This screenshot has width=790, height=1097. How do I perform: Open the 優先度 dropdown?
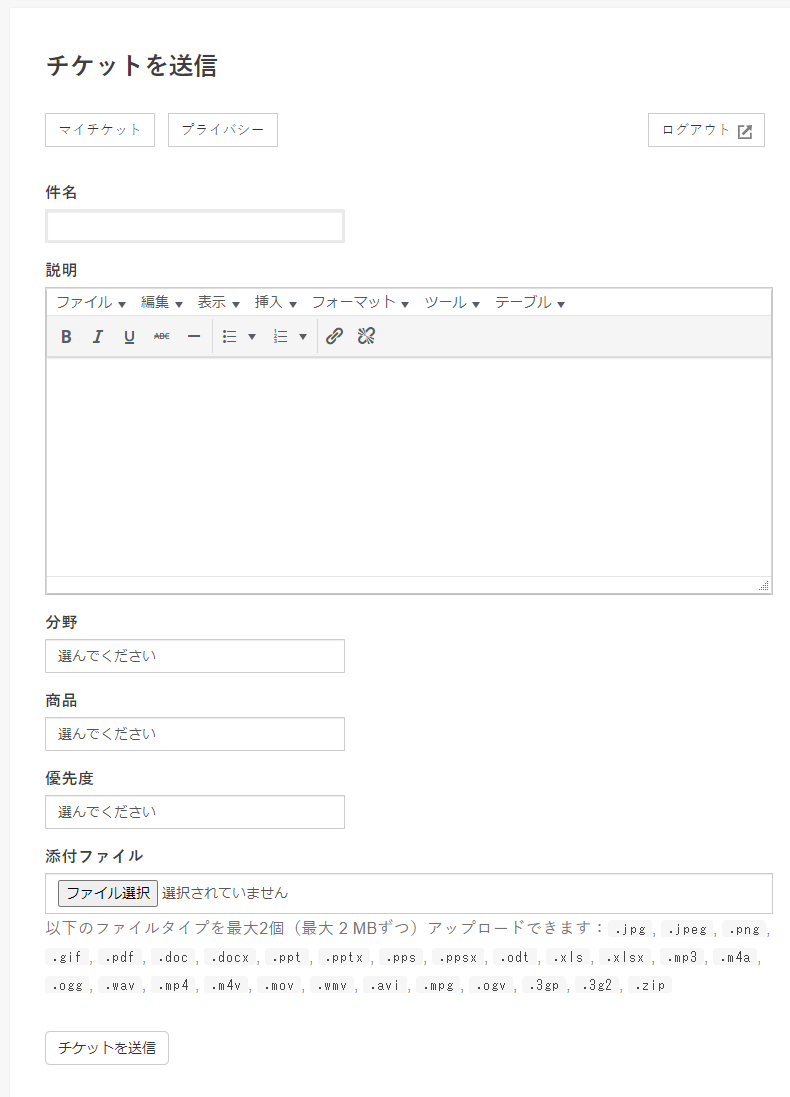pos(195,812)
